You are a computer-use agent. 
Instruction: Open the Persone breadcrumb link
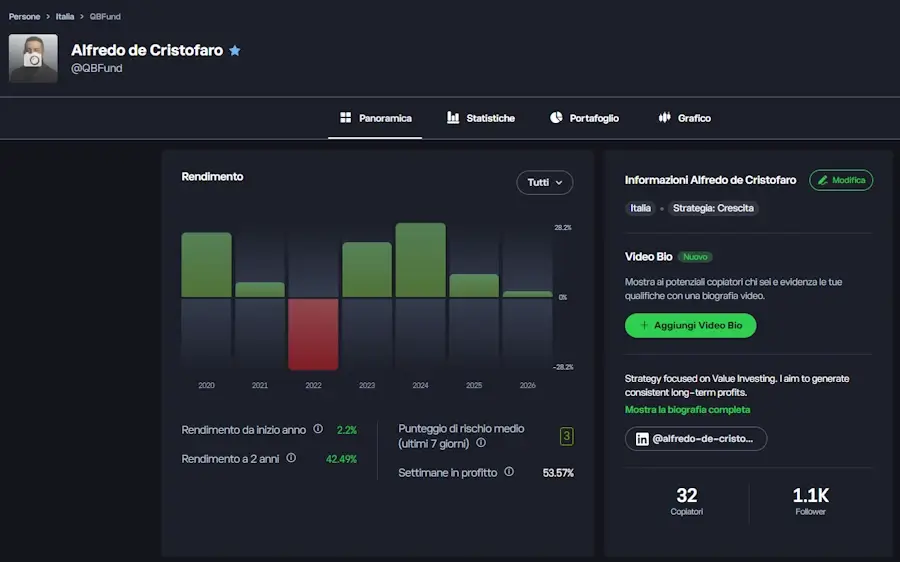(25, 17)
